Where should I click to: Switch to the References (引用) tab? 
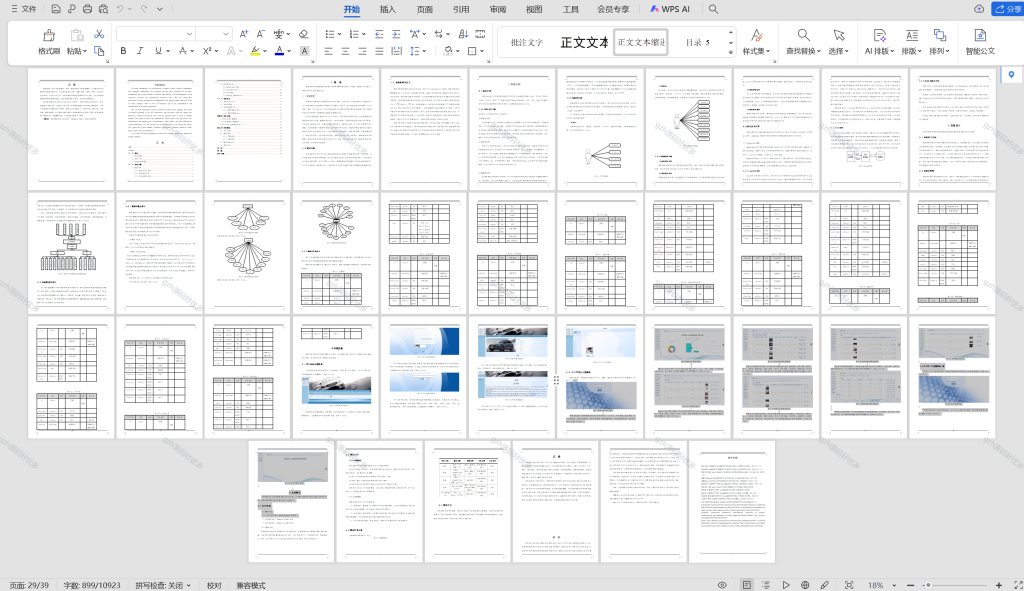[x=461, y=9]
